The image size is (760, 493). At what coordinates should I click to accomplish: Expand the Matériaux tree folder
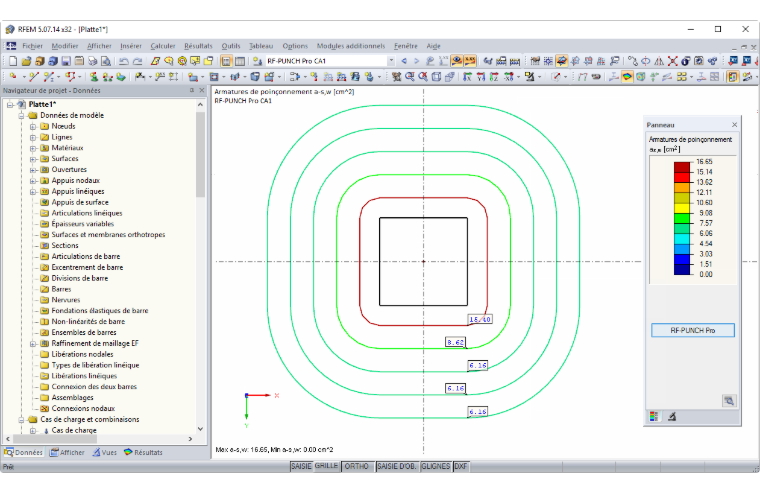tap(33, 148)
